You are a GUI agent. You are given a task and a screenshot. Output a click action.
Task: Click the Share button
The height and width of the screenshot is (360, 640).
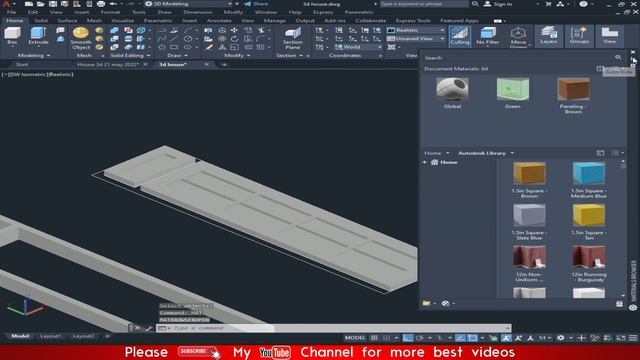256,4
